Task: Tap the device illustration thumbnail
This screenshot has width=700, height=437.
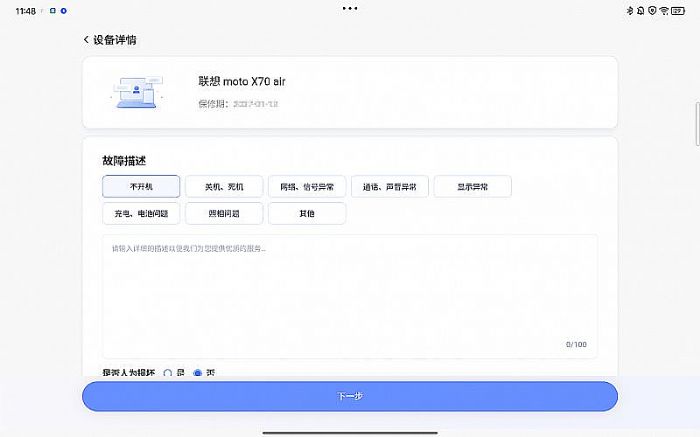Action: point(135,92)
